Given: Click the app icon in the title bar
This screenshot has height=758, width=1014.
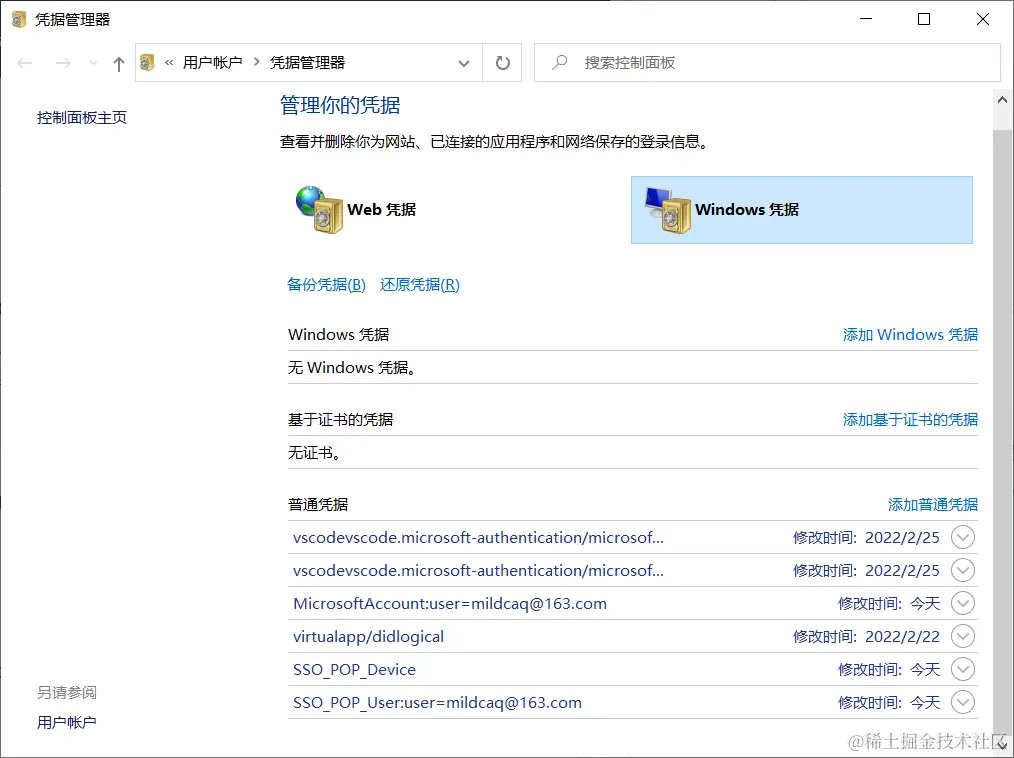Looking at the screenshot, I should tap(17, 18).
